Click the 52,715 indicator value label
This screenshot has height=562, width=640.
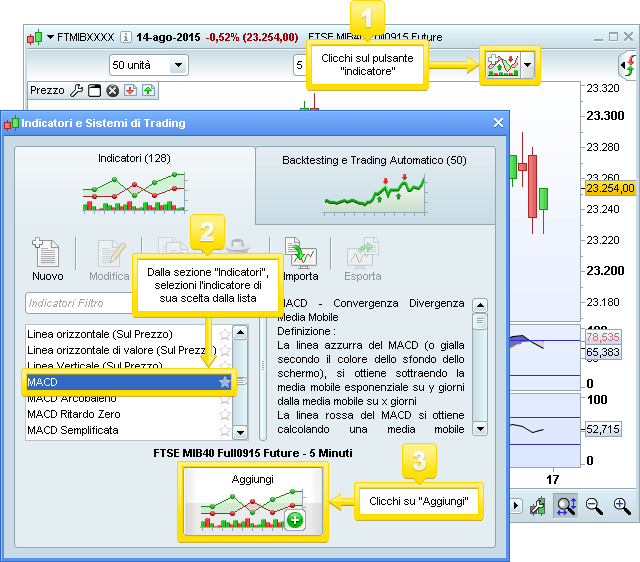(x=603, y=429)
